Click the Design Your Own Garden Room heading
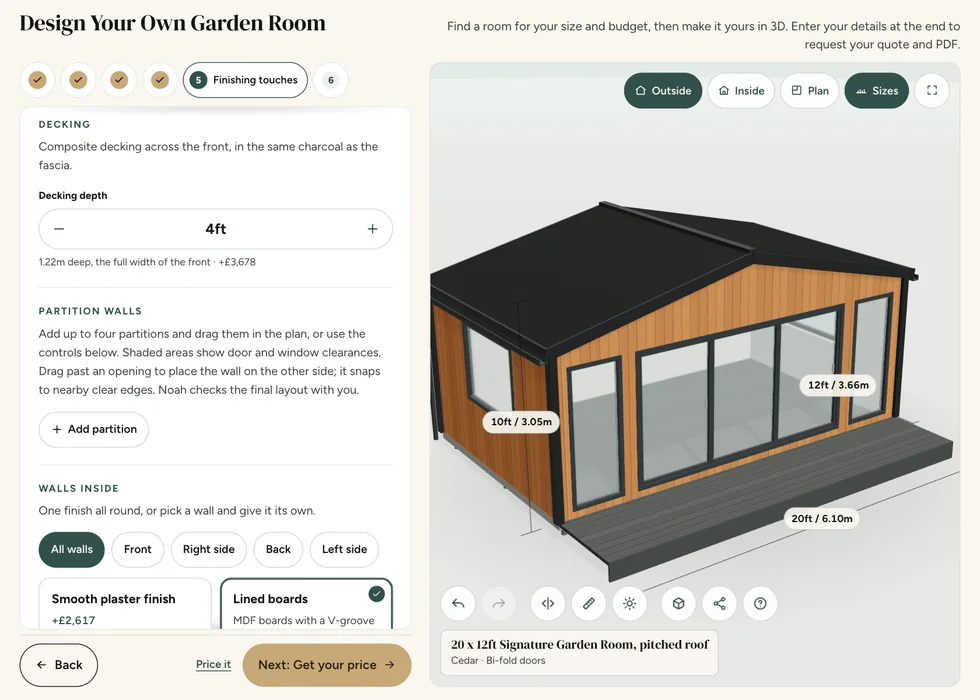 (172, 23)
